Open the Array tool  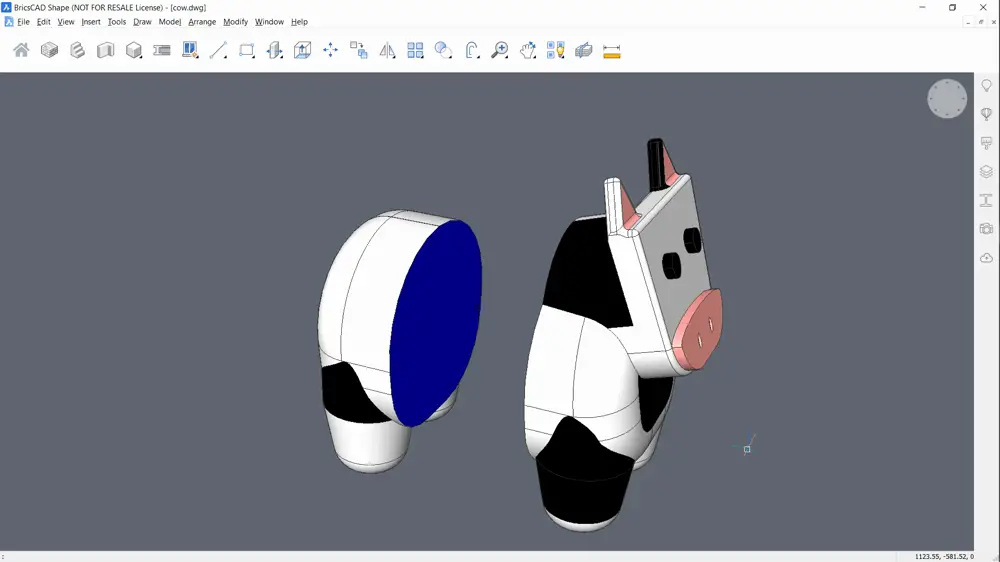click(x=415, y=50)
